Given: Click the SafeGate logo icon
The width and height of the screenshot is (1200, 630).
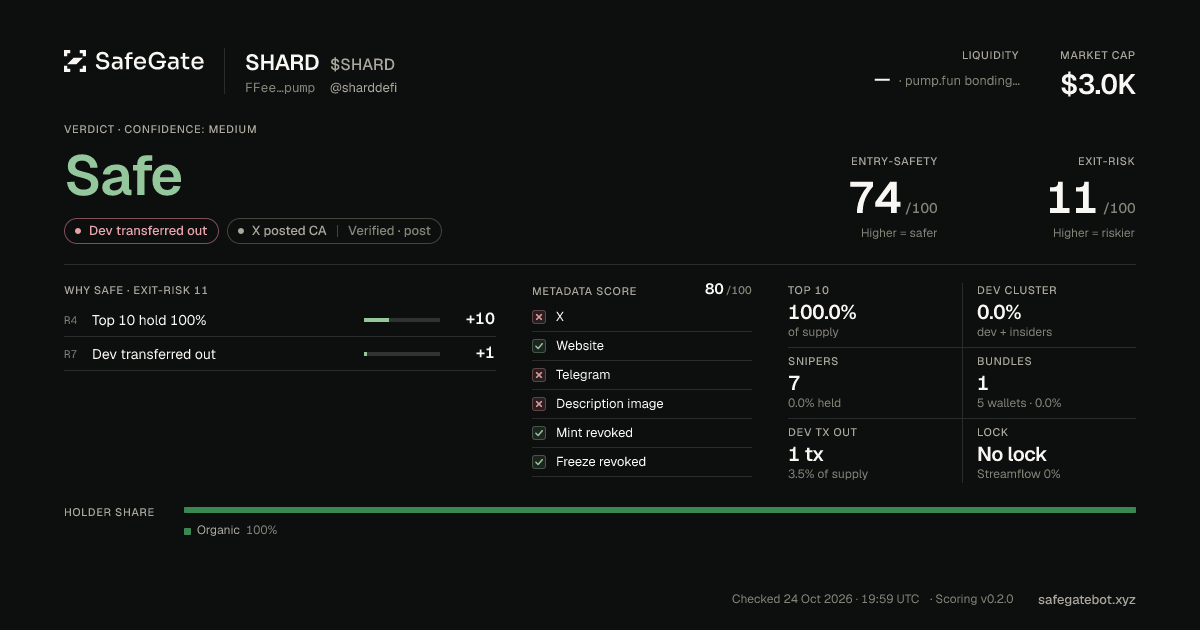Looking at the screenshot, I should pos(75,61).
